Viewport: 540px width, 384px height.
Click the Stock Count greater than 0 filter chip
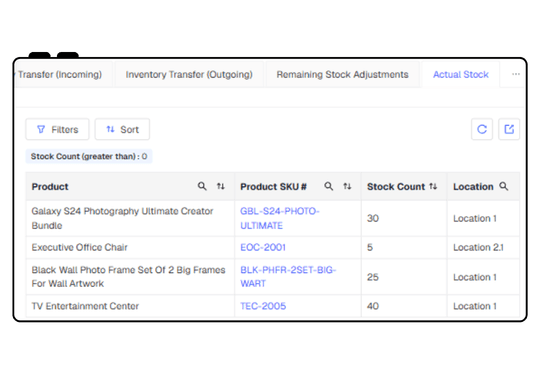(89, 156)
